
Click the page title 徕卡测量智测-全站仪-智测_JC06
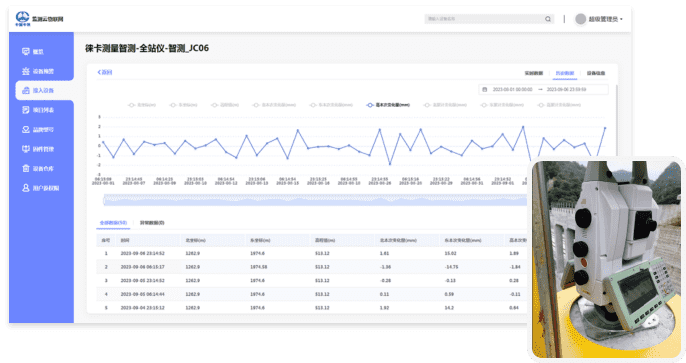[147, 48]
